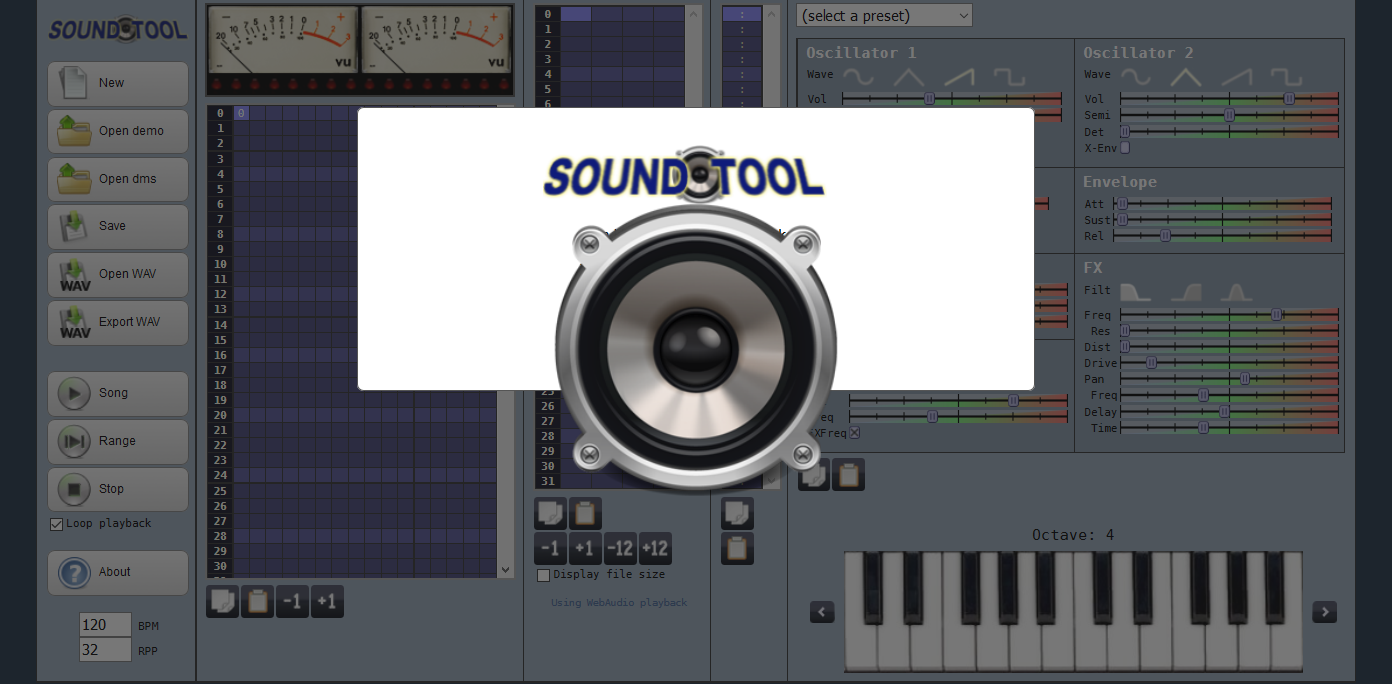Click the Open dms button
Viewport: 1392px width, 684px height.
pyautogui.click(x=118, y=179)
